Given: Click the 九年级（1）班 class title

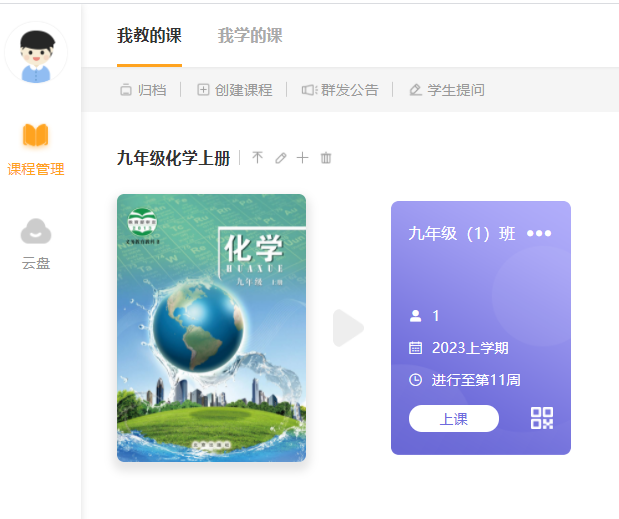Looking at the screenshot, I should click(462, 234).
